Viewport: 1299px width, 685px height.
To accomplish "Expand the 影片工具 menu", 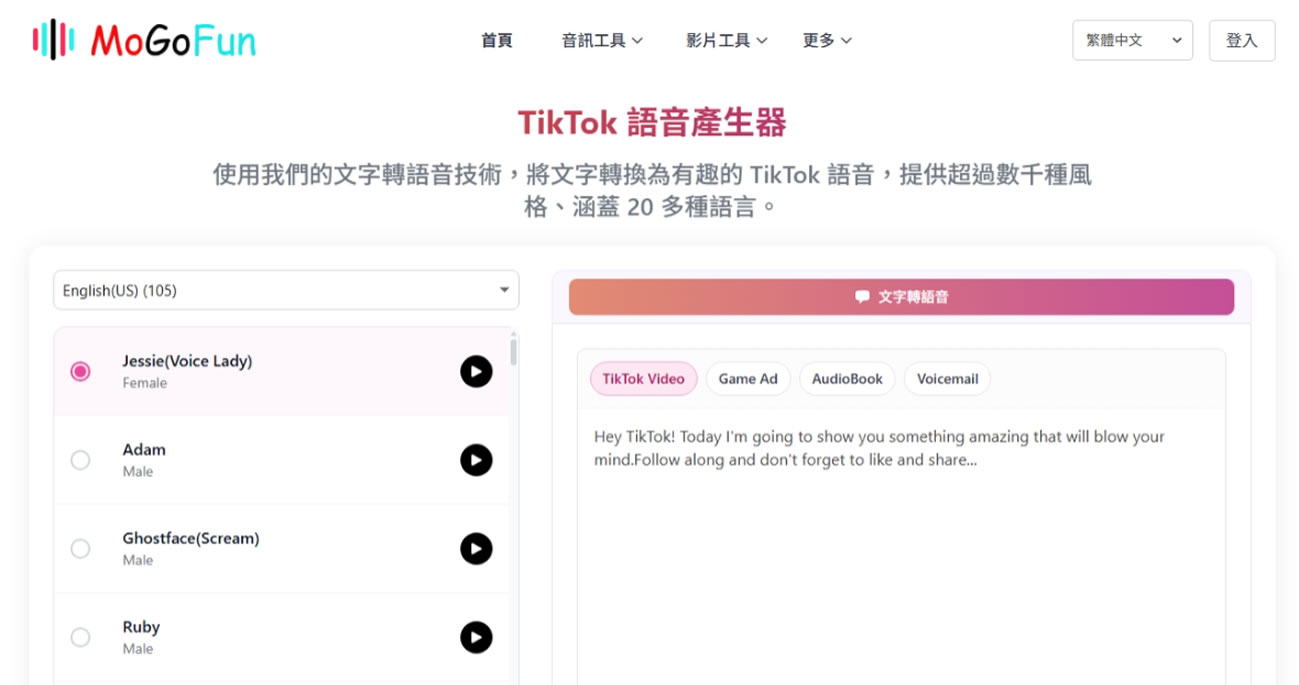I will pos(727,40).
